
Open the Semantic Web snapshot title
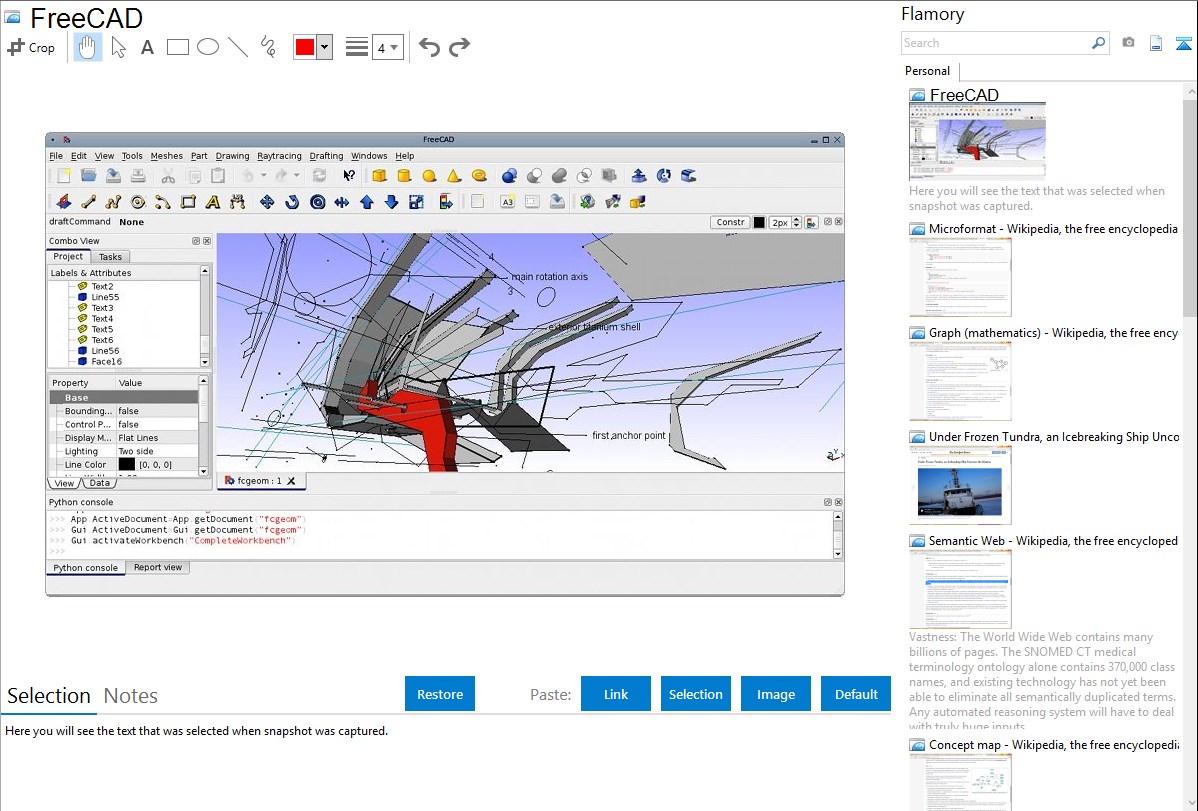pyautogui.click(x=1053, y=540)
